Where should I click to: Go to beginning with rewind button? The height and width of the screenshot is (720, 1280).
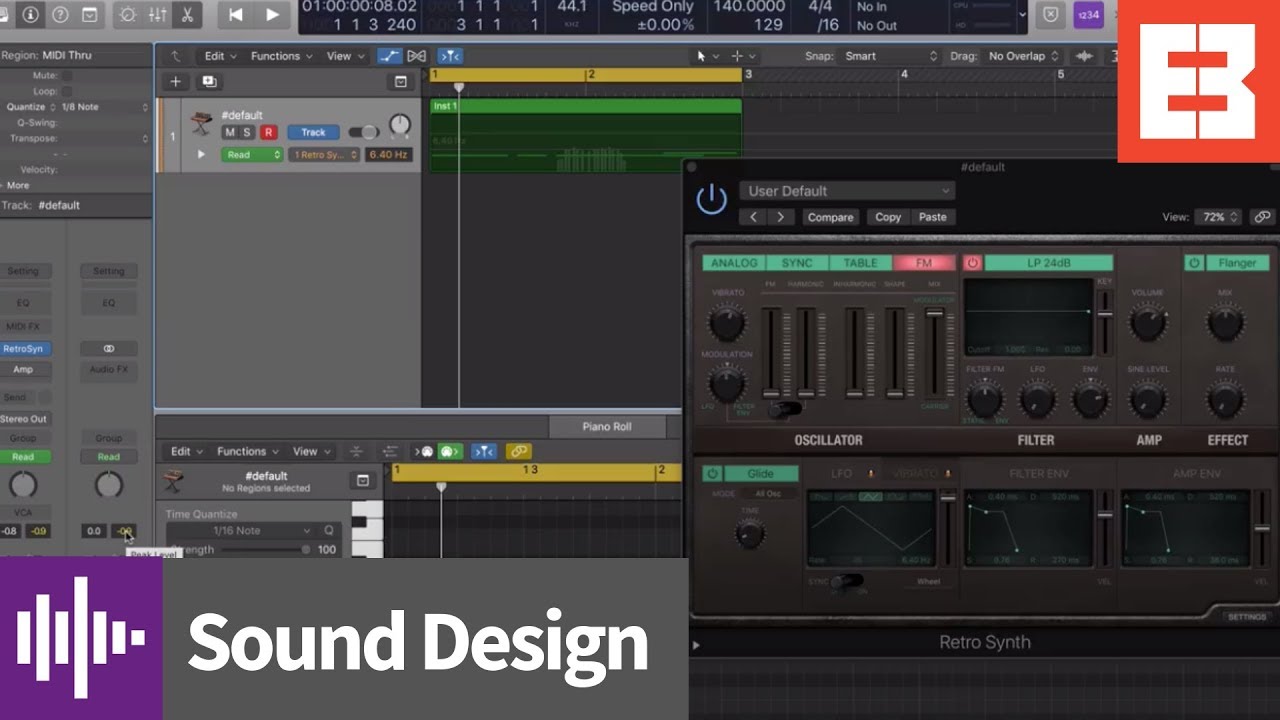click(236, 15)
